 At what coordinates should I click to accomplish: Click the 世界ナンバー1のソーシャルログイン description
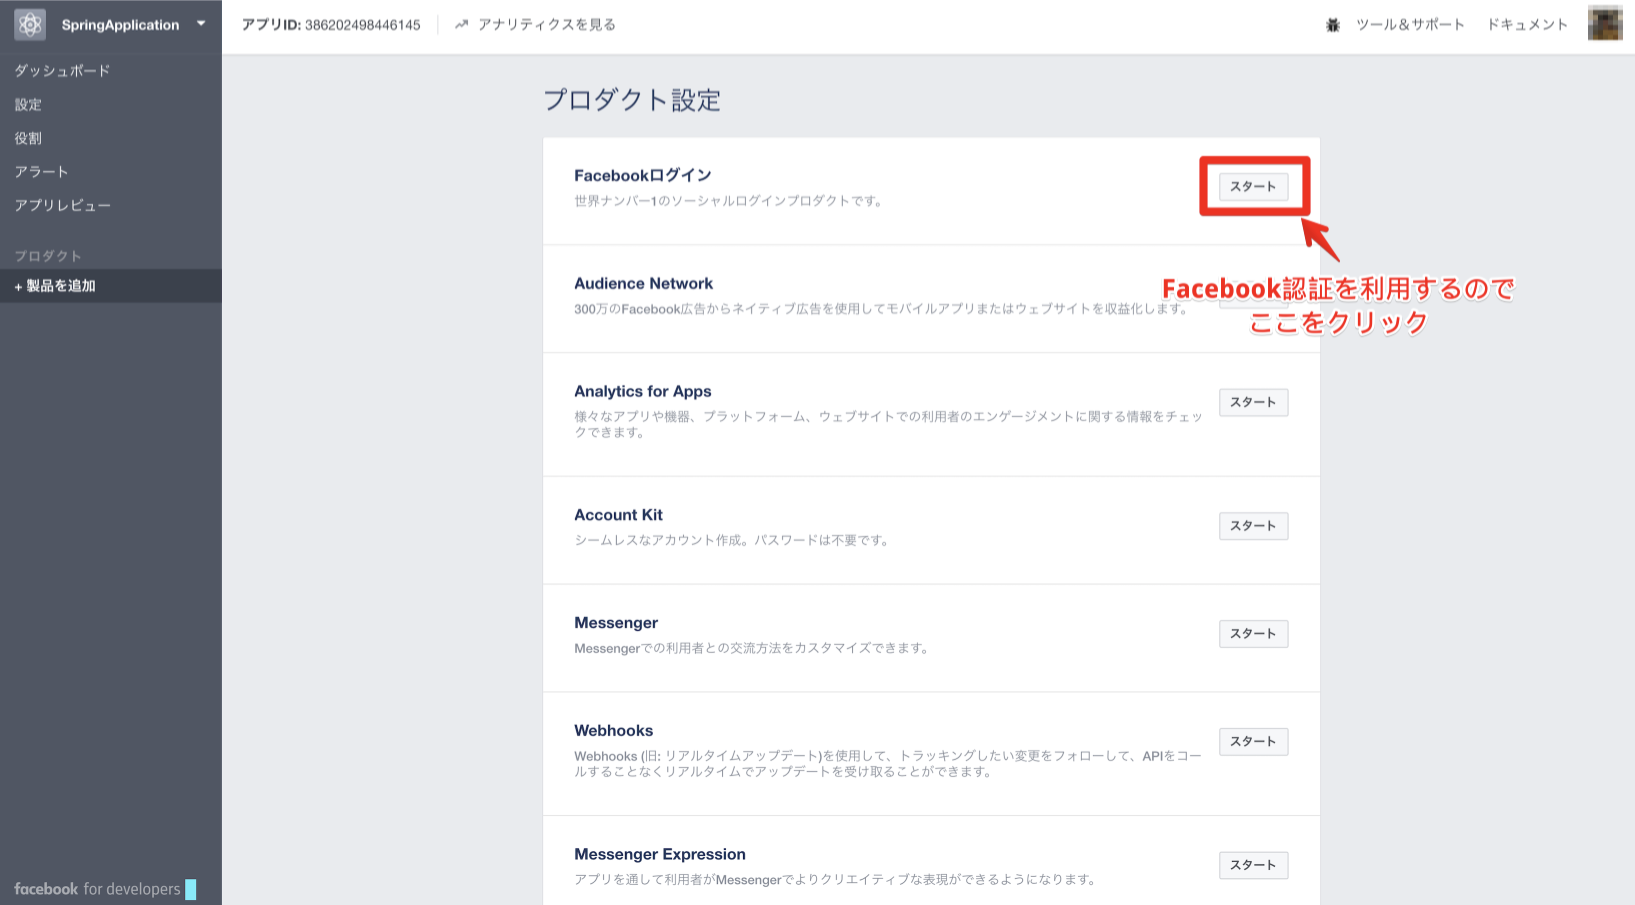click(x=728, y=201)
